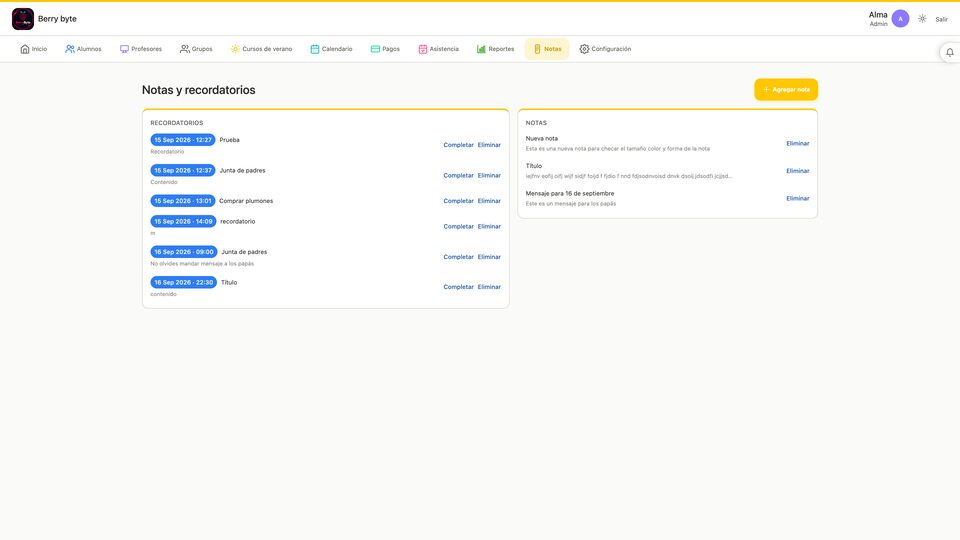Click the Mensaje para 16 de septiembre title
Viewport: 960px width, 540px height.
570,193
